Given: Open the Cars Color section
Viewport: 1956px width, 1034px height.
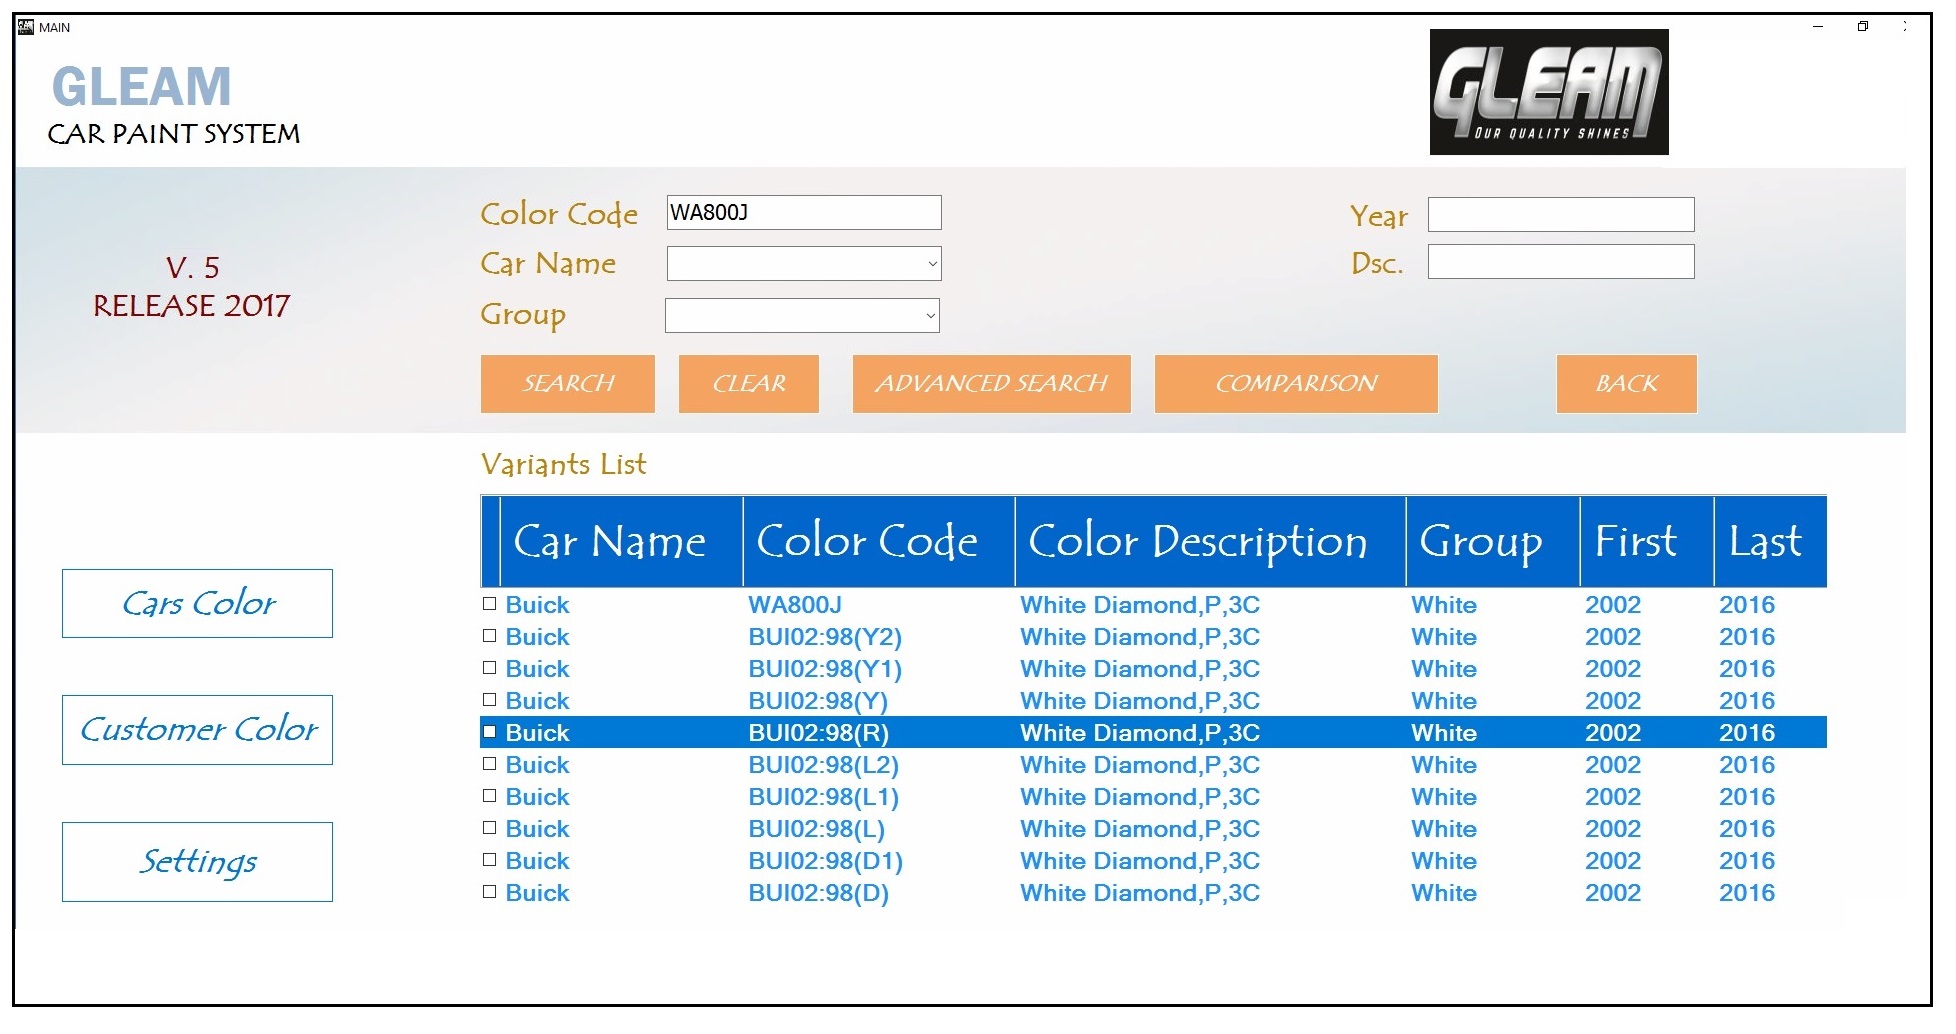Looking at the screenshot, I should coord(197,604).
